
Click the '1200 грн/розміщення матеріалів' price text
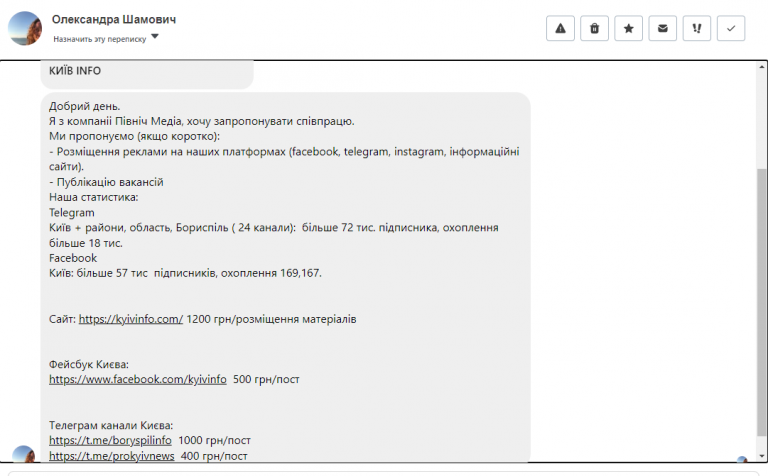click(x=271, y=319)
